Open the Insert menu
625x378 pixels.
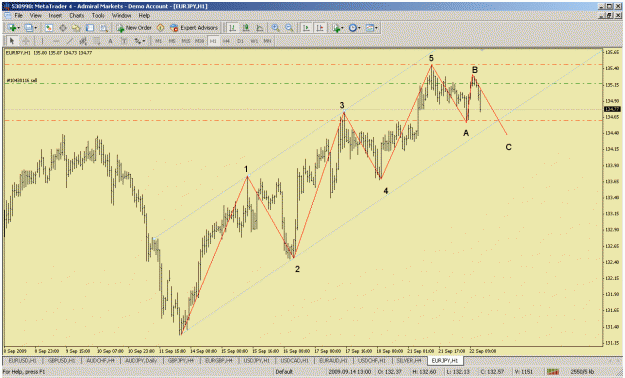pos(55,16)
